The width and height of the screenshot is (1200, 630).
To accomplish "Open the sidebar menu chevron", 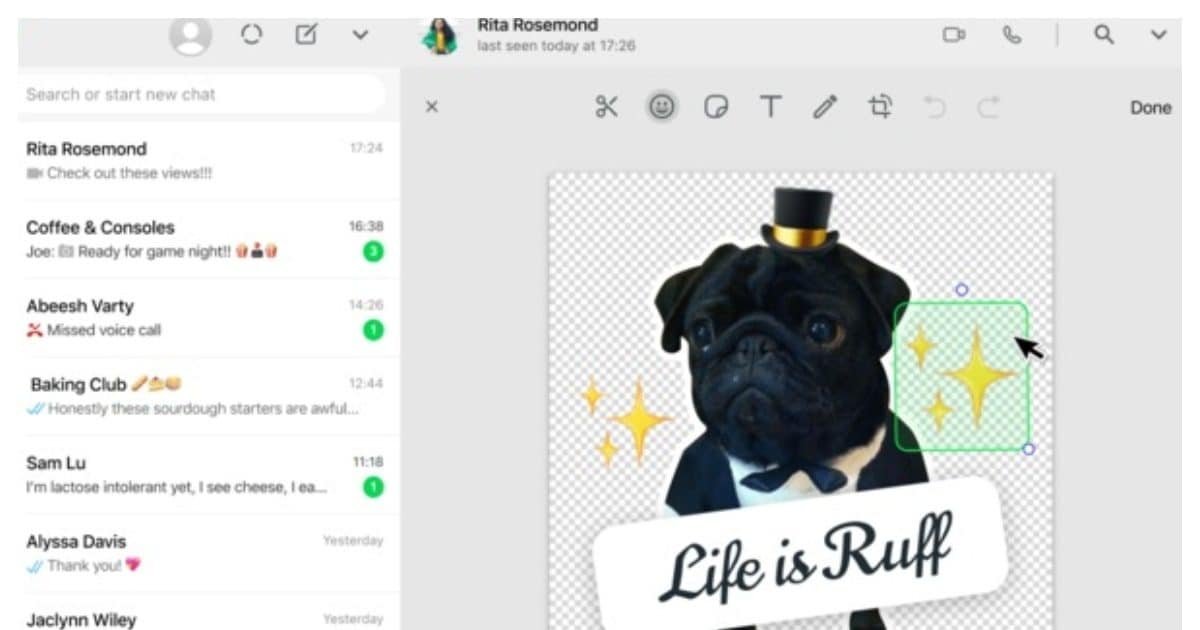I will point(360,35).
